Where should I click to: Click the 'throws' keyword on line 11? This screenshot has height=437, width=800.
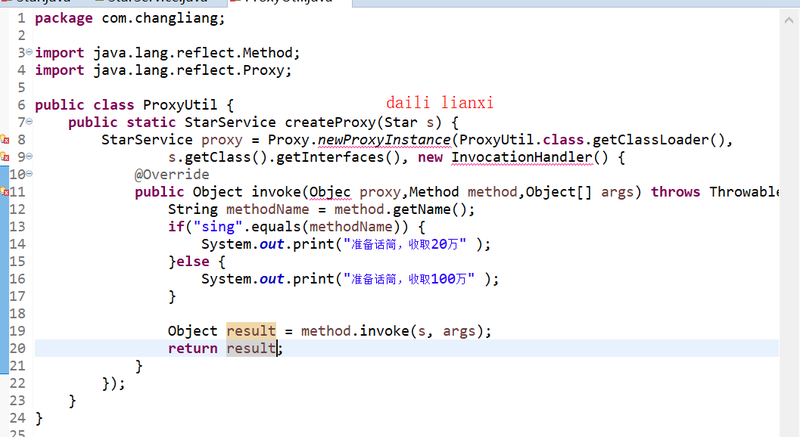tap(676, 192)
